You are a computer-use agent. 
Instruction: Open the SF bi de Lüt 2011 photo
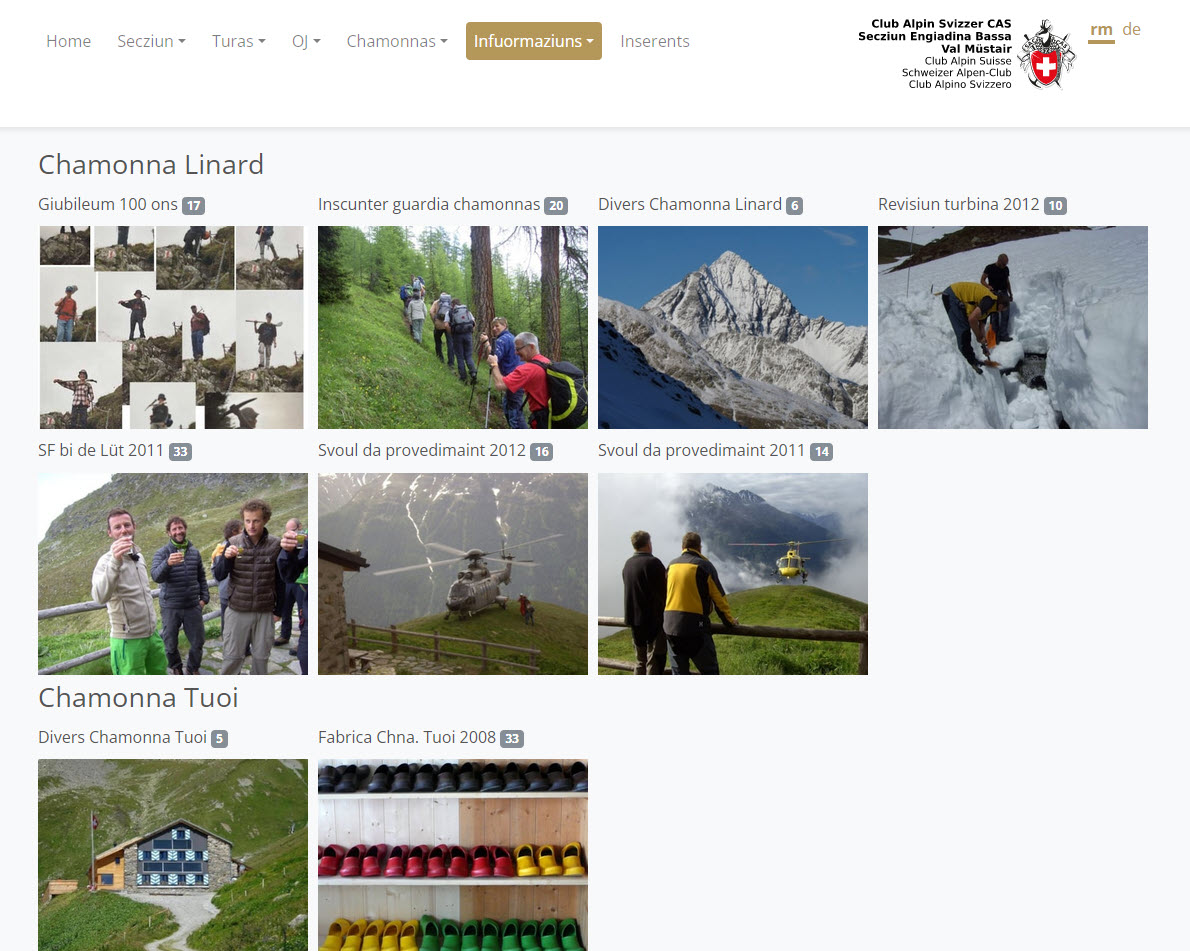(172, 574)
